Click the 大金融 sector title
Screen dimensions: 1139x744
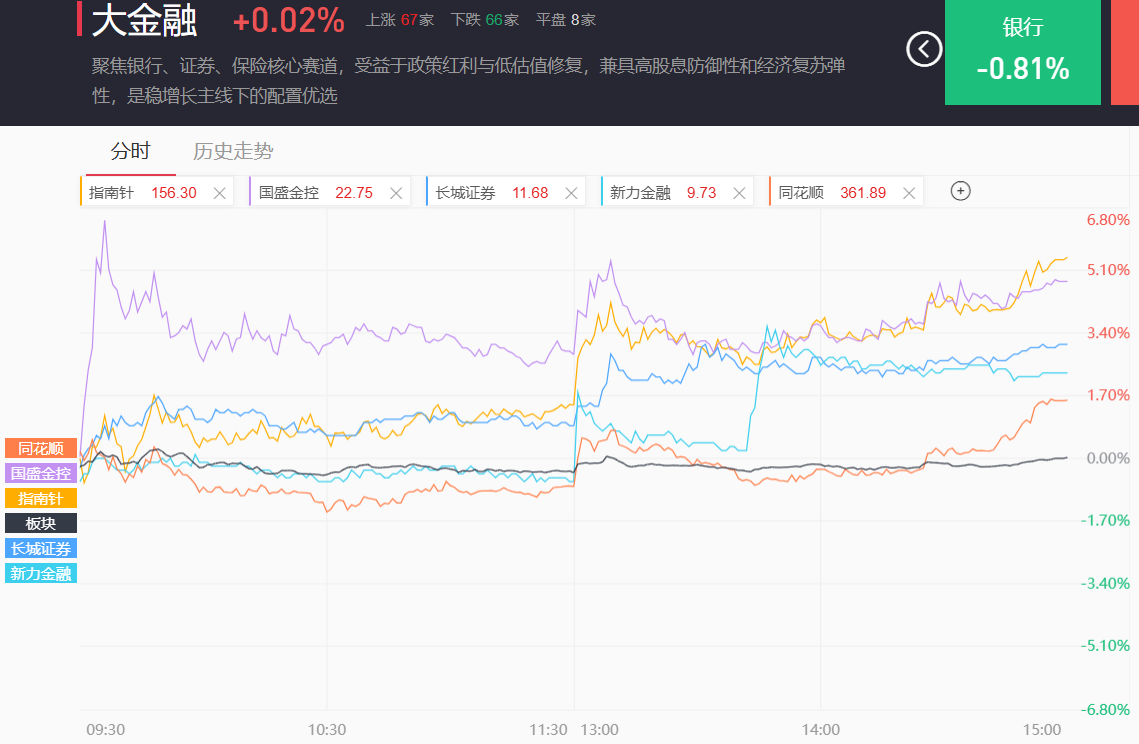point(145,20)
